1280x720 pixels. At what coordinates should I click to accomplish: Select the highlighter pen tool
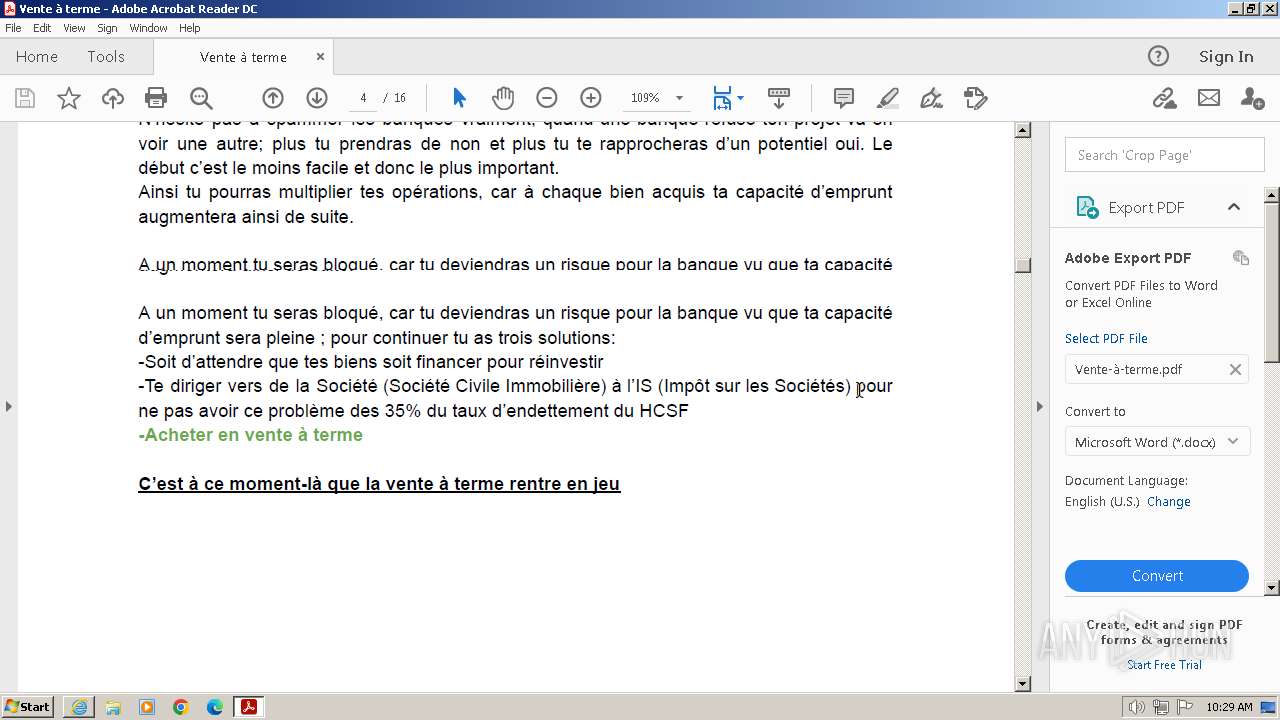888,98
